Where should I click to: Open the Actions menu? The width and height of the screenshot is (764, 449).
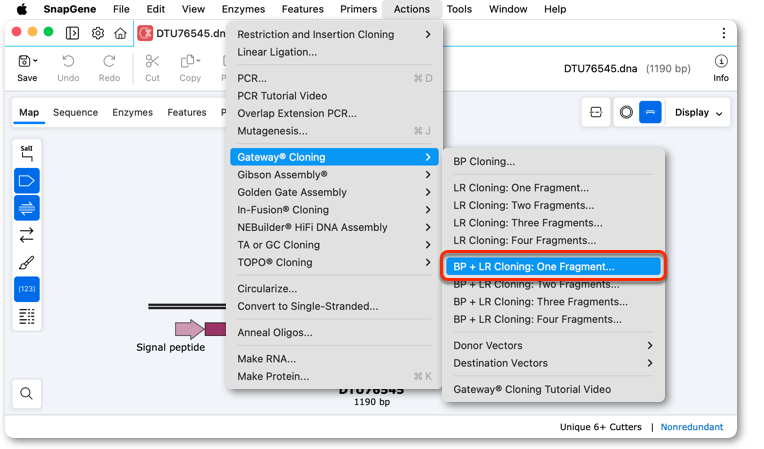pyautogui.click(x=412, y=9)
